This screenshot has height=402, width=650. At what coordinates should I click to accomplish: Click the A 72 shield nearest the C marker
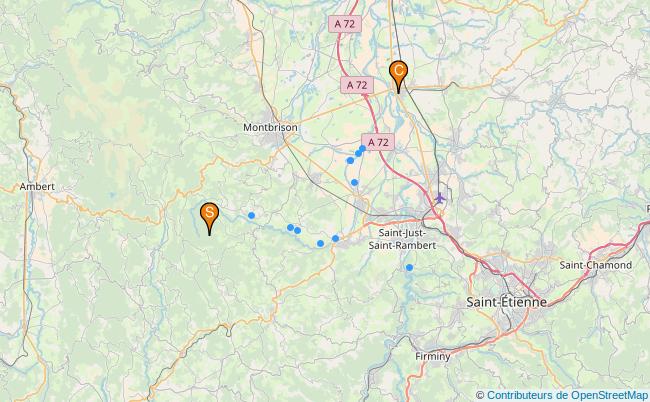357,85
